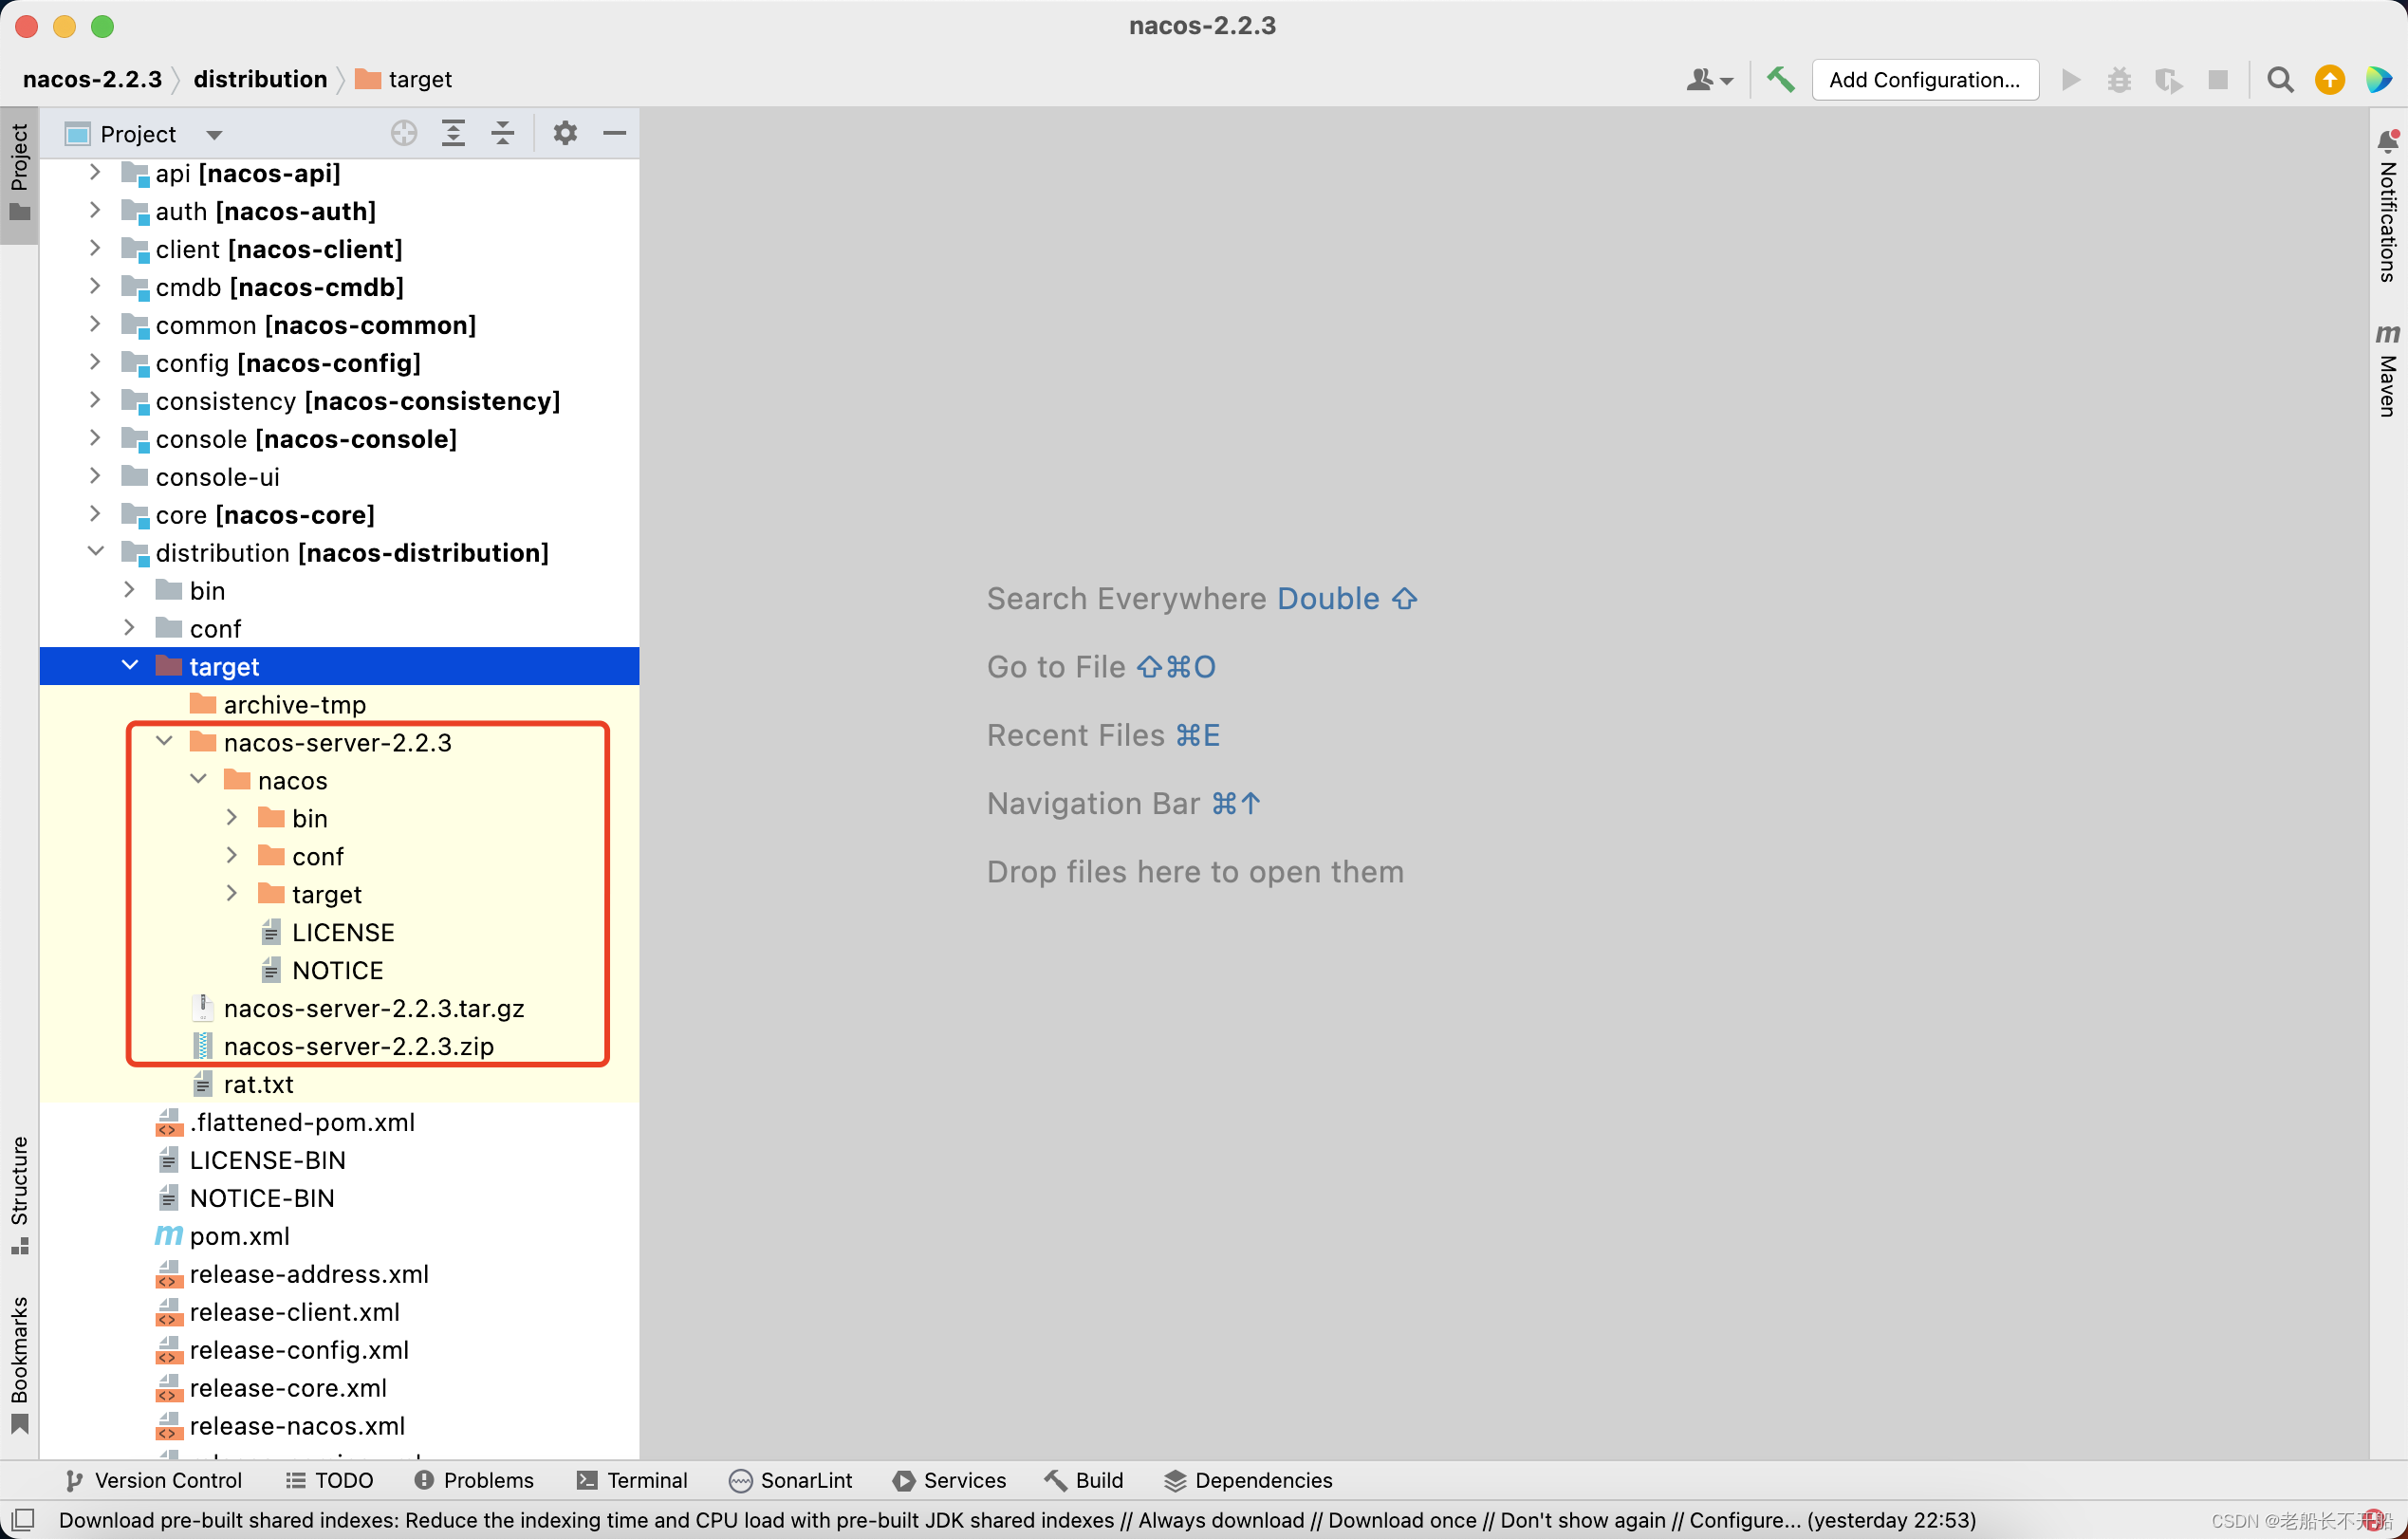The image size is (2408, 1539).
Task: Run the application using the green play icon
Action: 2071,80
